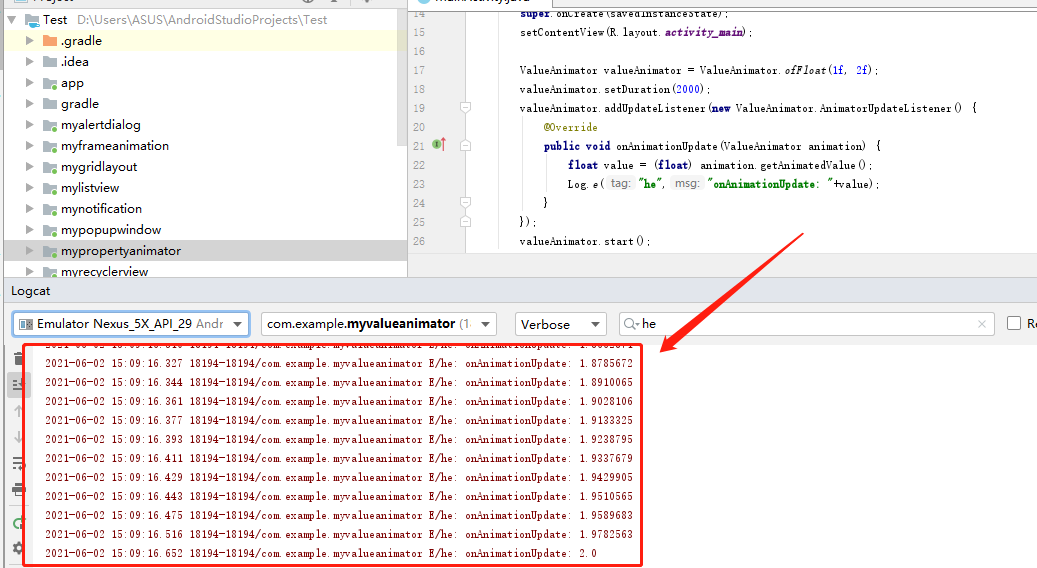
Task: Expand the mynotification module
Action: 30,209
